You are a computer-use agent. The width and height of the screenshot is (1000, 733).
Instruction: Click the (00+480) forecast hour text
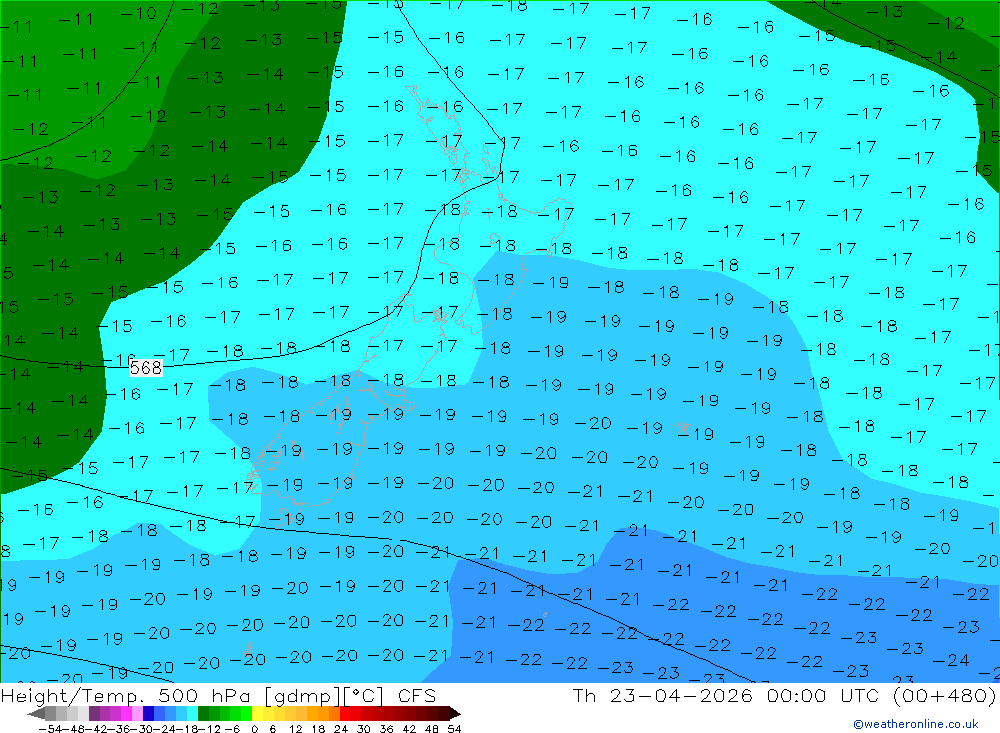[945, 695]
